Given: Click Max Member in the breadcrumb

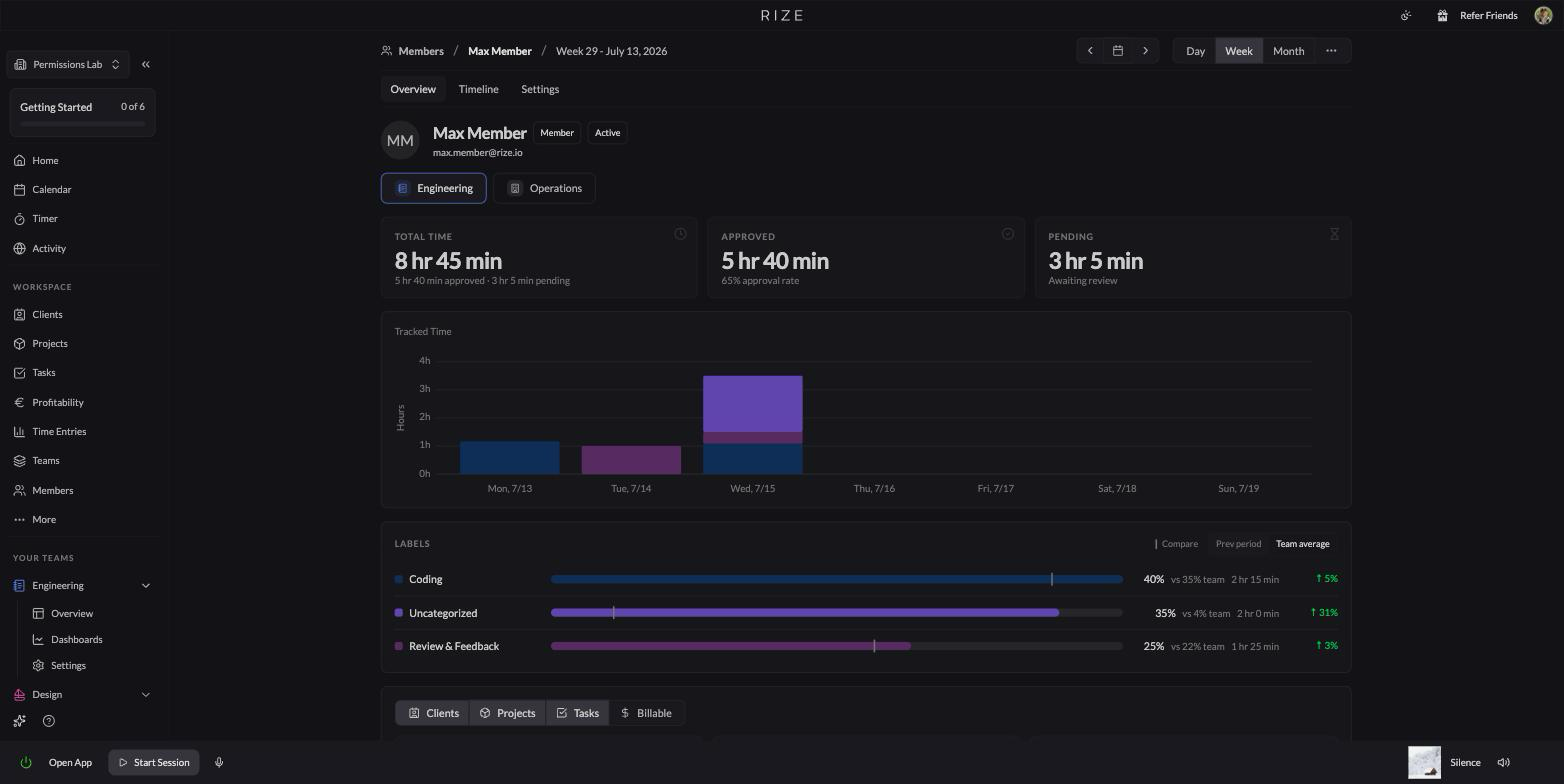Looking at the screenshot, I should [499, 51].
